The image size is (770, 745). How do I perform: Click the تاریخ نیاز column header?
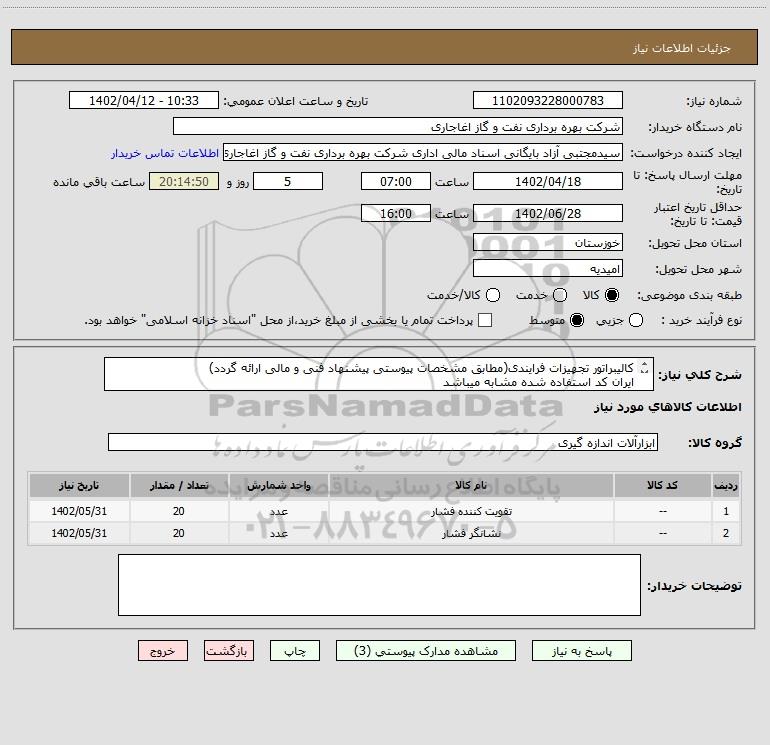79,485
